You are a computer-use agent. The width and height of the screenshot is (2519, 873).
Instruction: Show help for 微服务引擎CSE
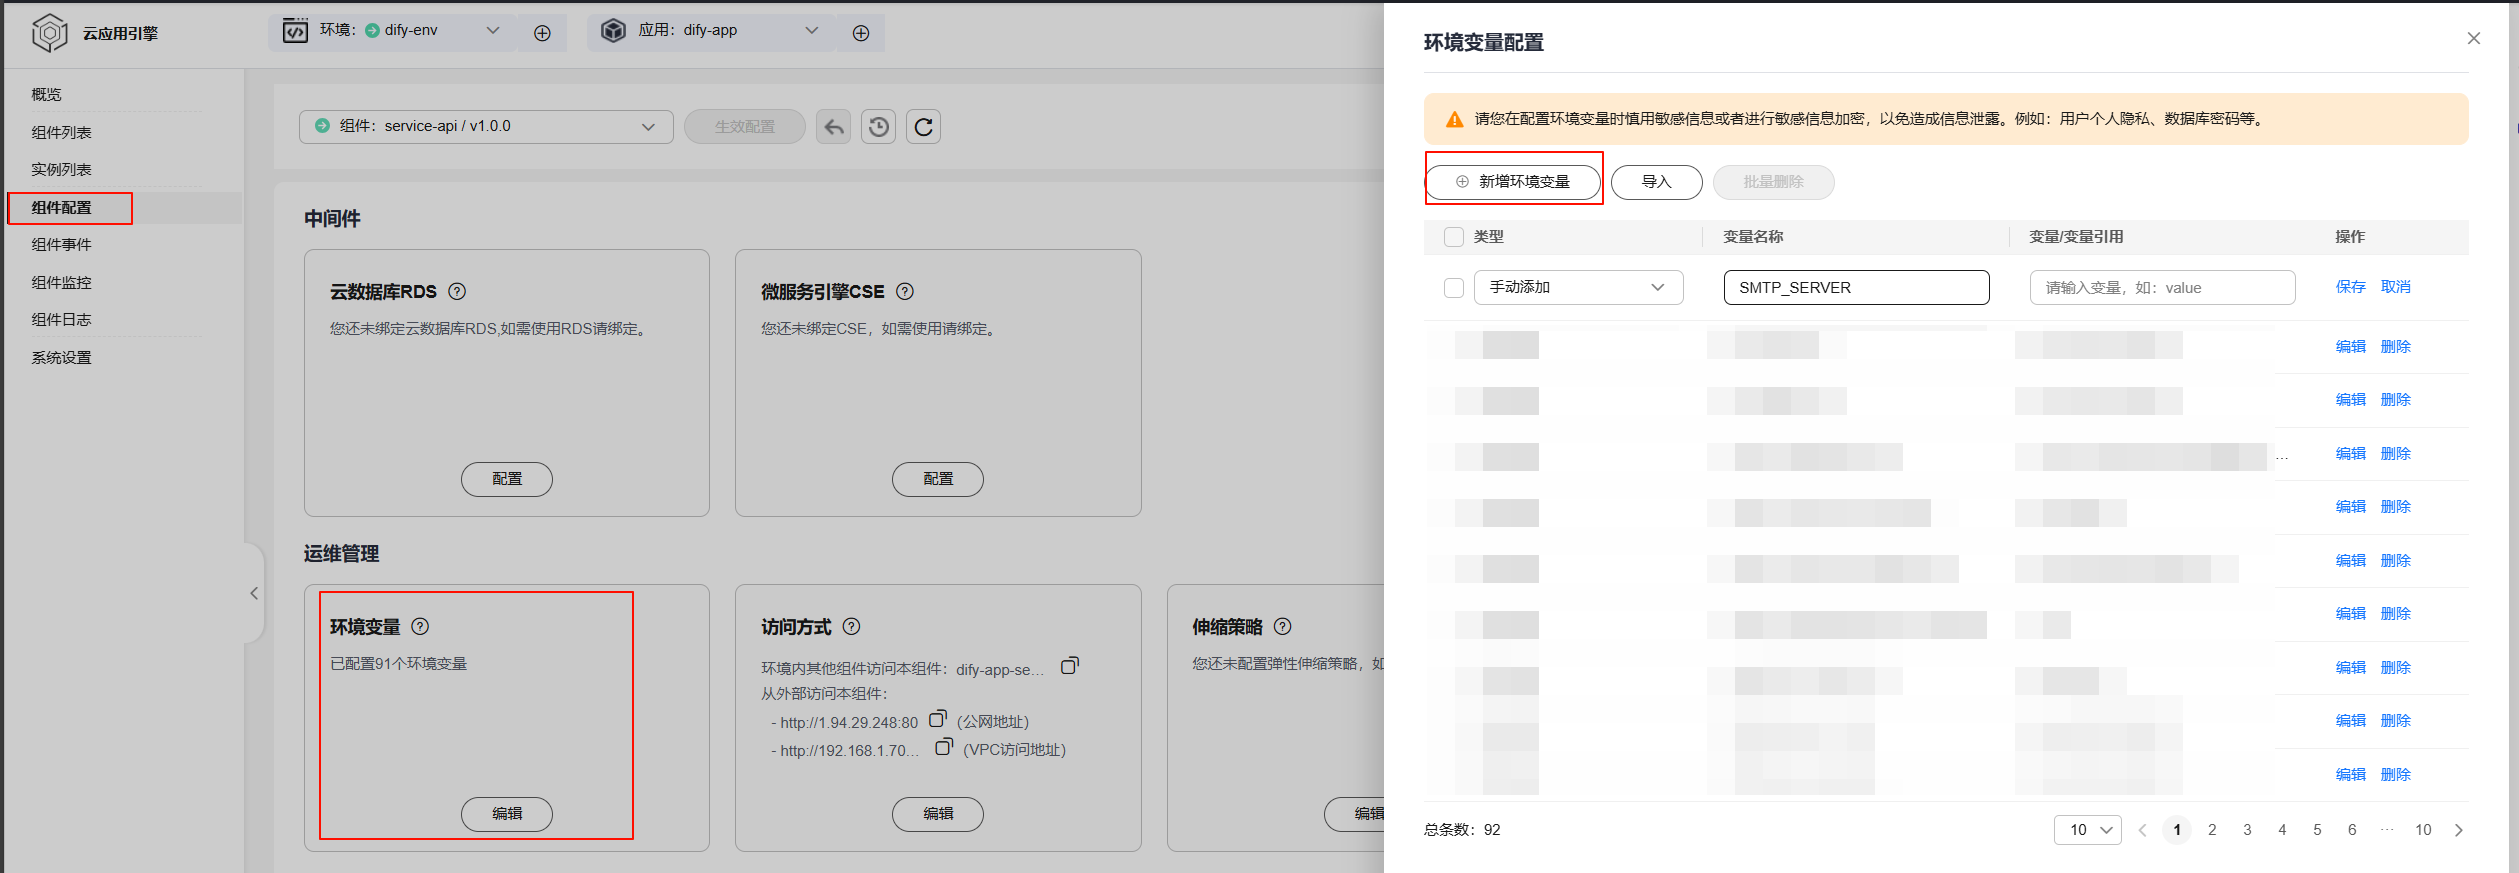[905, 291]
